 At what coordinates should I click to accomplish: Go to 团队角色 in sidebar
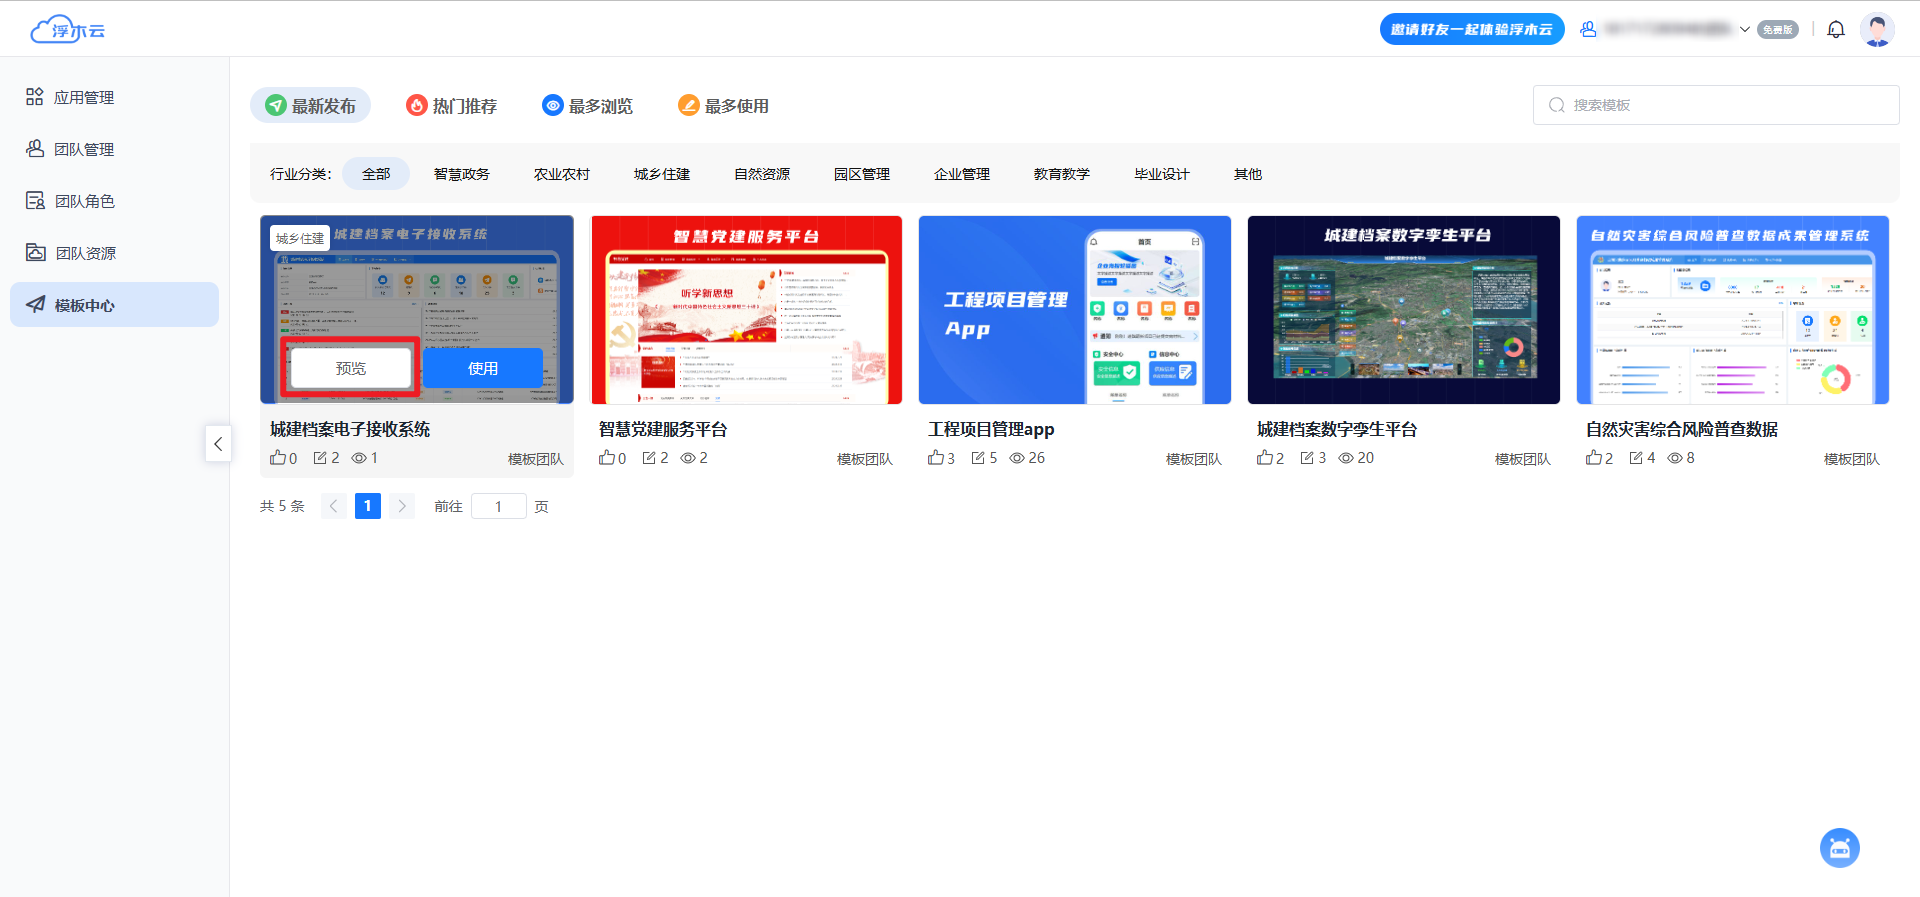tap(84, 201)
